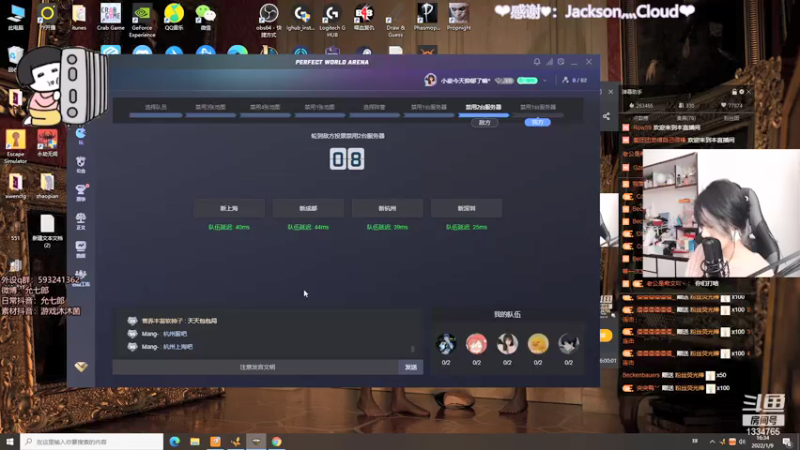Image resolution: width=800 pixels, height=450 pixels.
Task: Expand account dropdown arrow beside green badge
Action: [545, 81]
